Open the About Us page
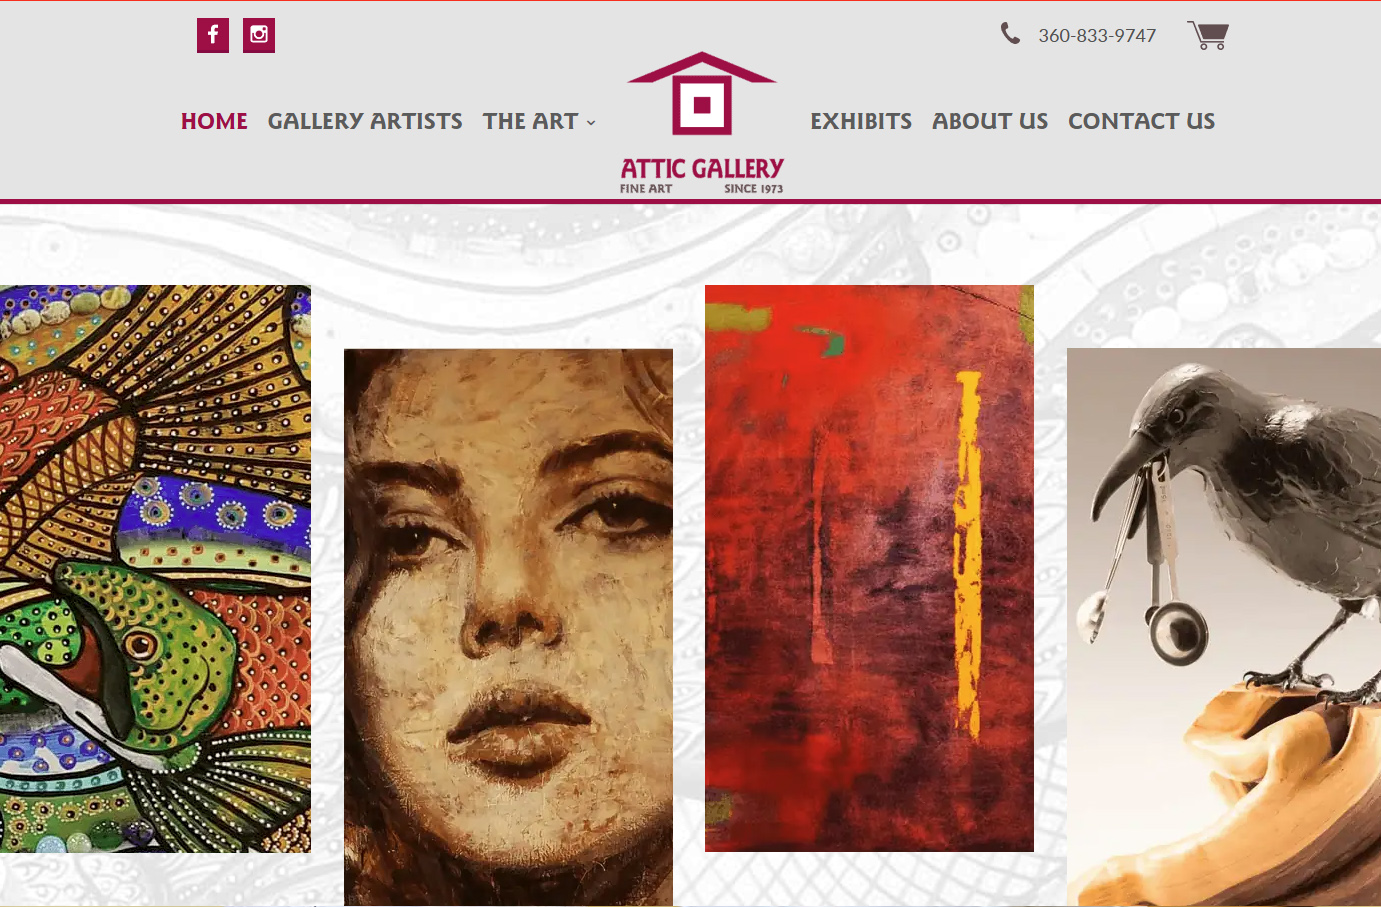The width and height of the screenshot is (1381, 907). pyautogui.click(x=990, y=121)
